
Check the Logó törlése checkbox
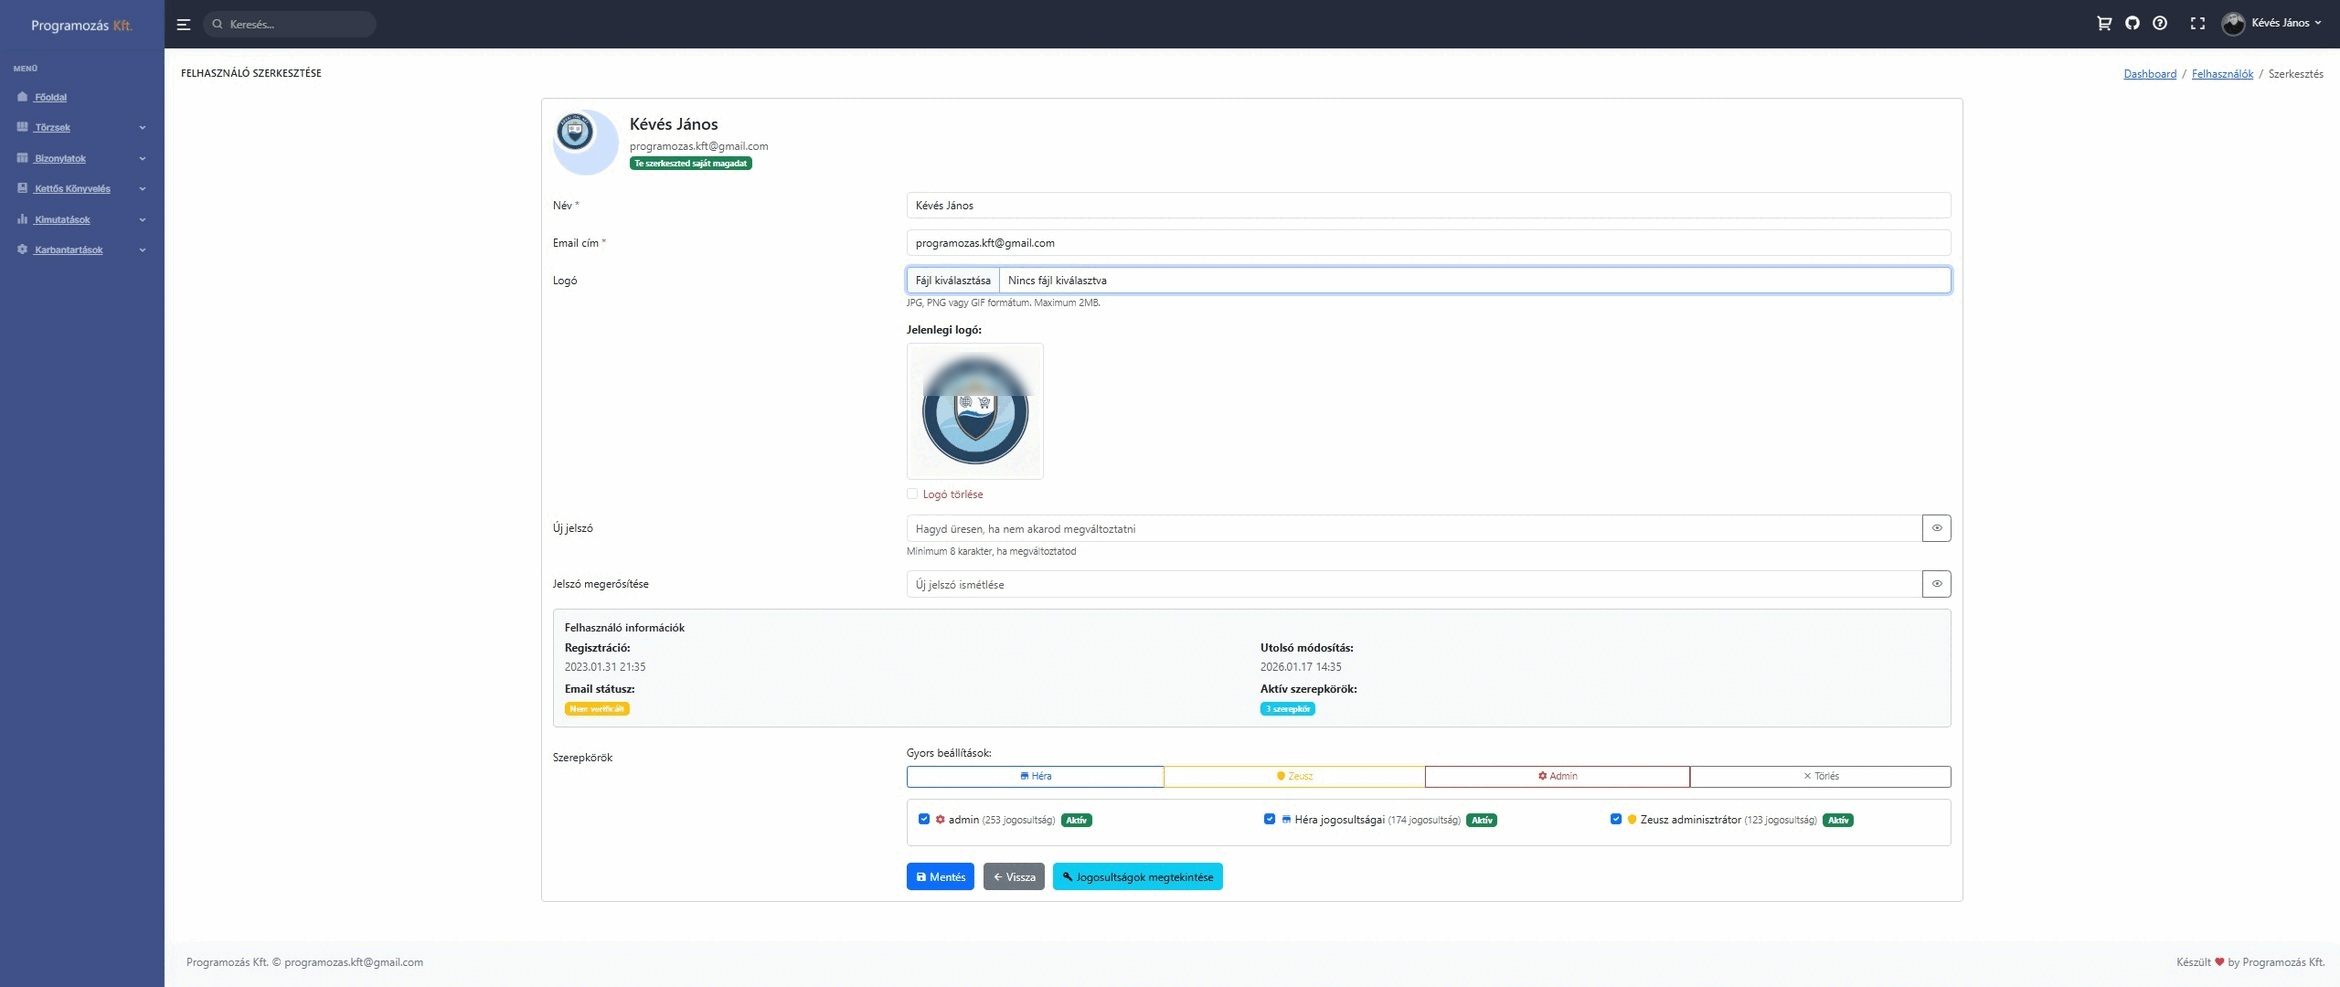(912, 494)
